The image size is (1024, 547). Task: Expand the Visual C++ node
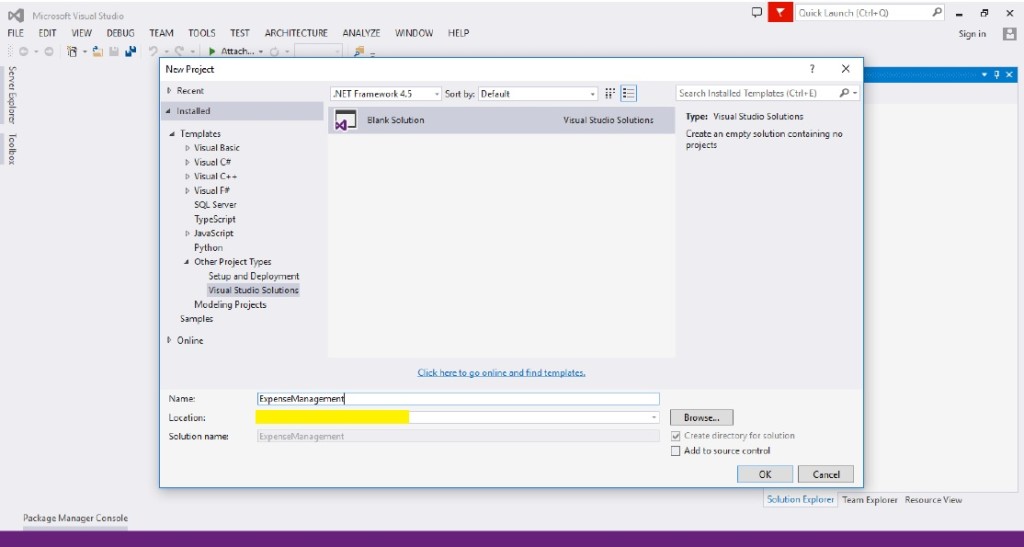(x=187, y=177)
